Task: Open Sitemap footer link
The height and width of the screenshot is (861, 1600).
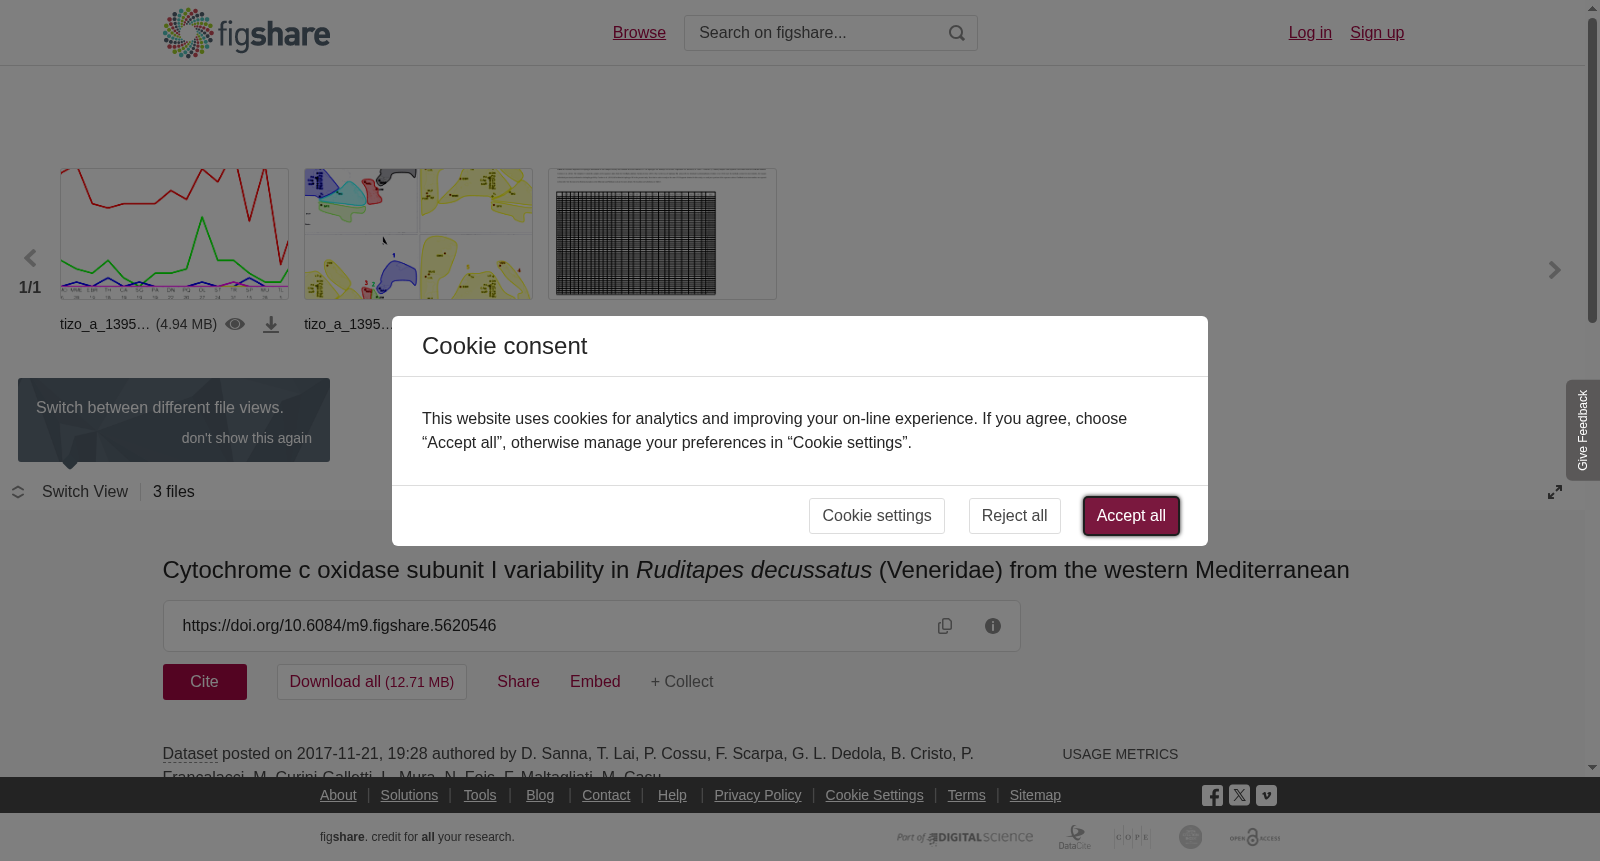Action: click(x=1035, y=795)
